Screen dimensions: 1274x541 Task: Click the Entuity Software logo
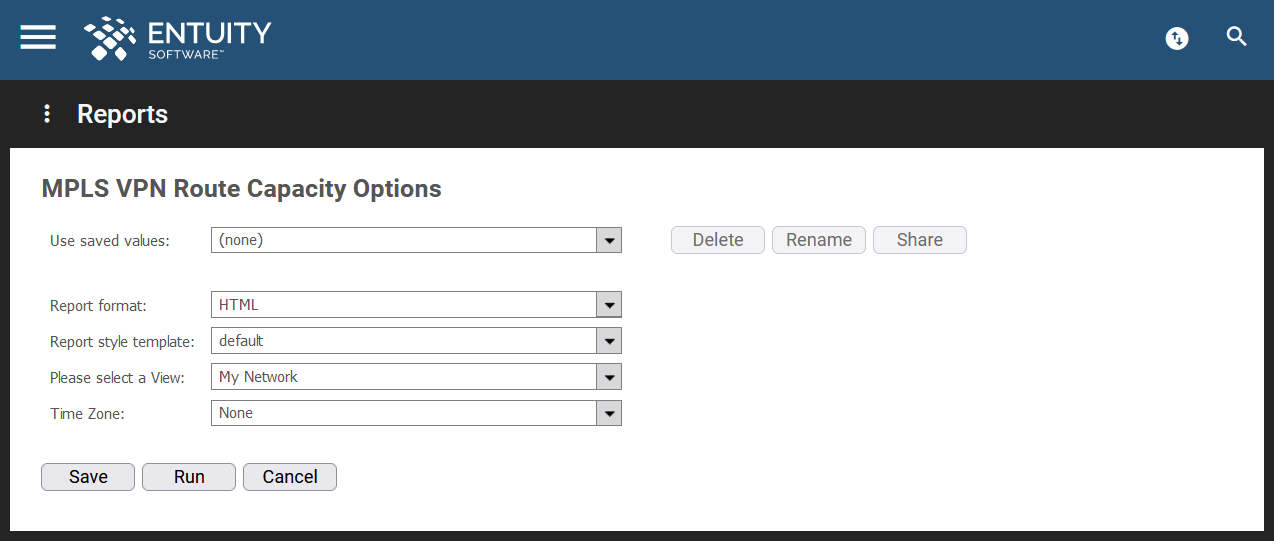coord(177,38)
